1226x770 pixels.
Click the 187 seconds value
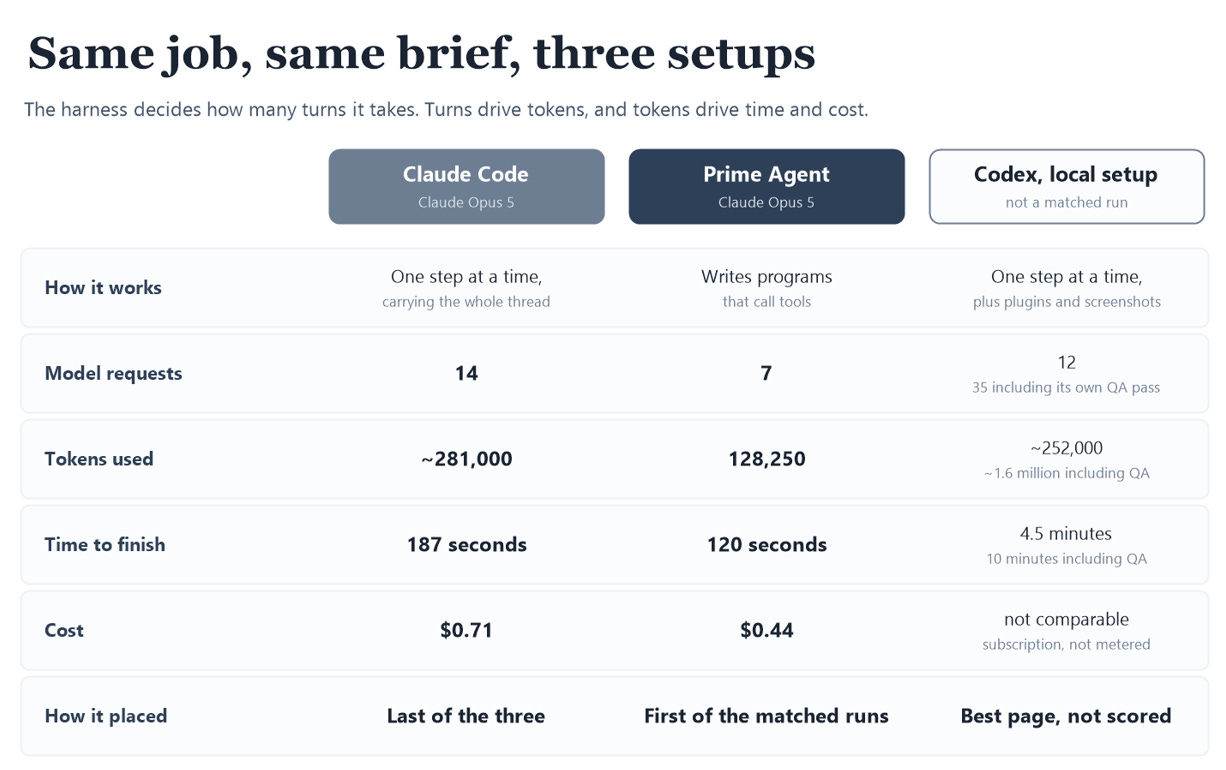[466, 545]
